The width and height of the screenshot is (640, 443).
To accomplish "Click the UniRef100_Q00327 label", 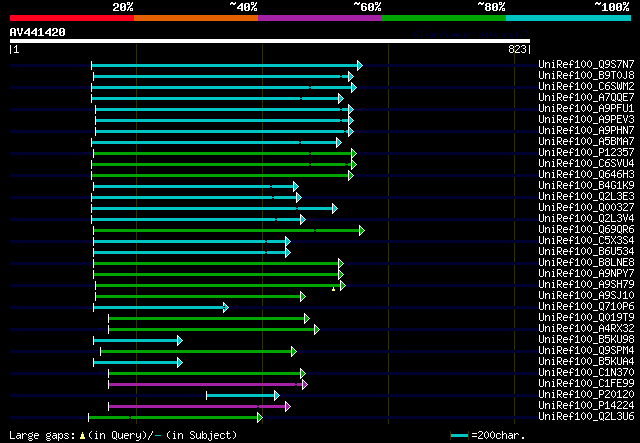I will pos(586,208).
